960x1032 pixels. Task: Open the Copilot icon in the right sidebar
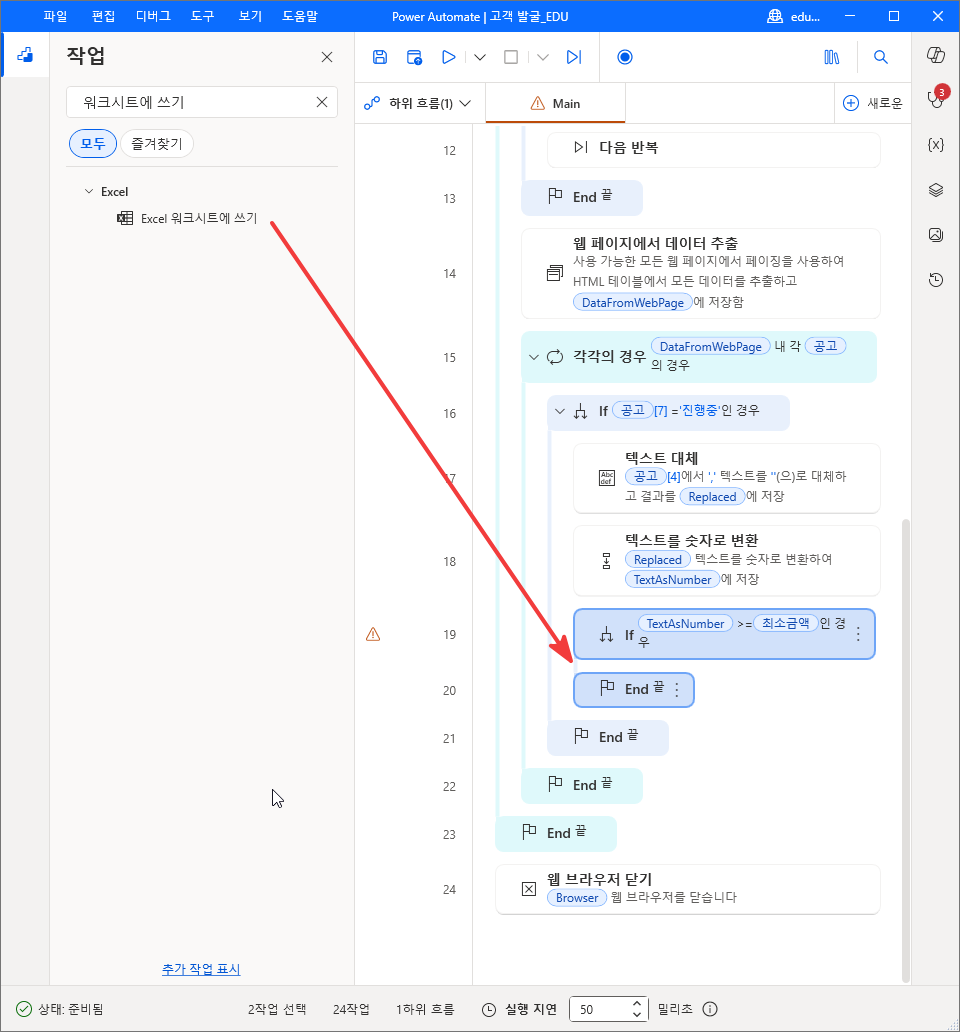pyautogui.click(x=936, y=55)
